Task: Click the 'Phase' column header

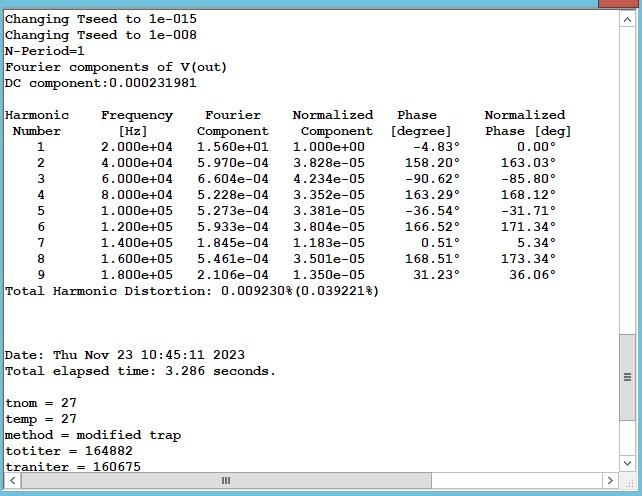Action: [x=417, y=115]
